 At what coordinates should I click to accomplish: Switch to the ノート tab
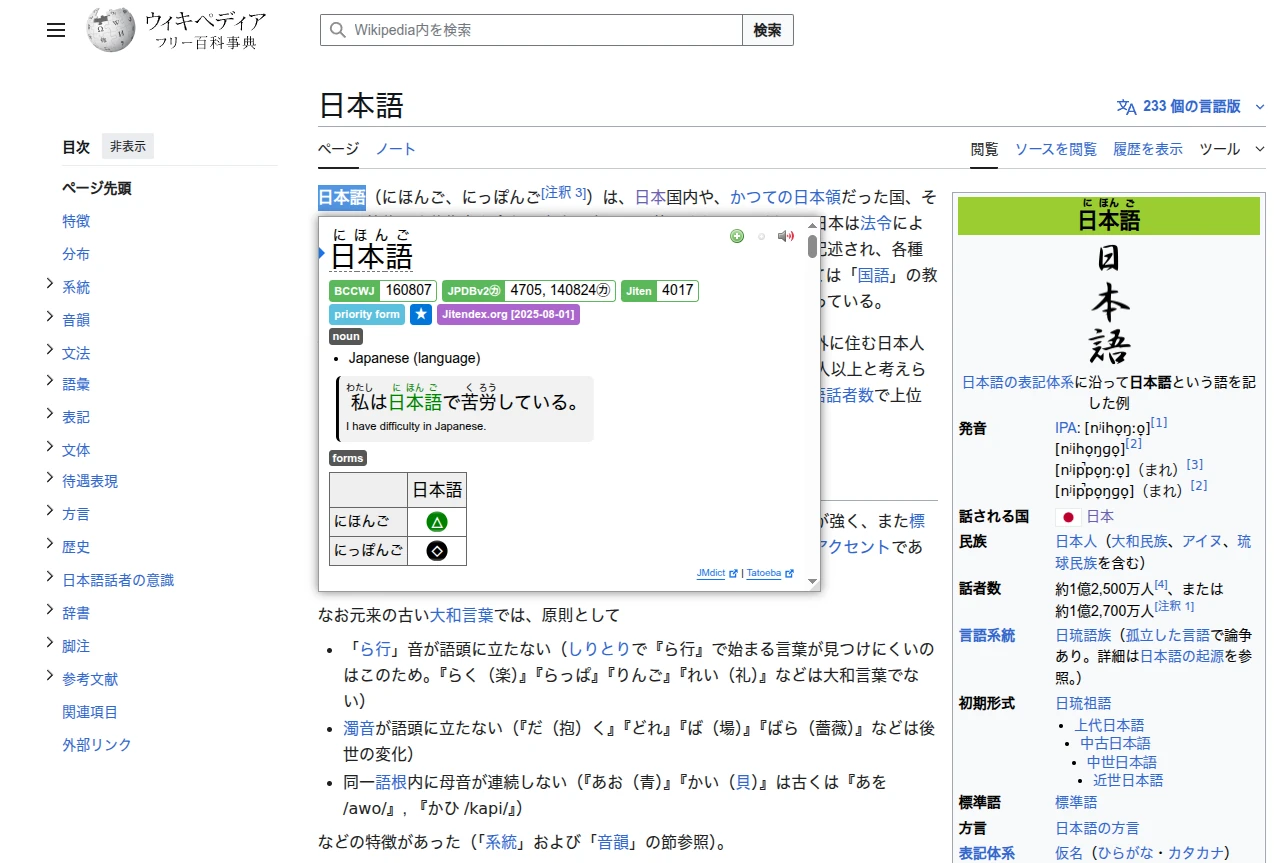[395, 149]
